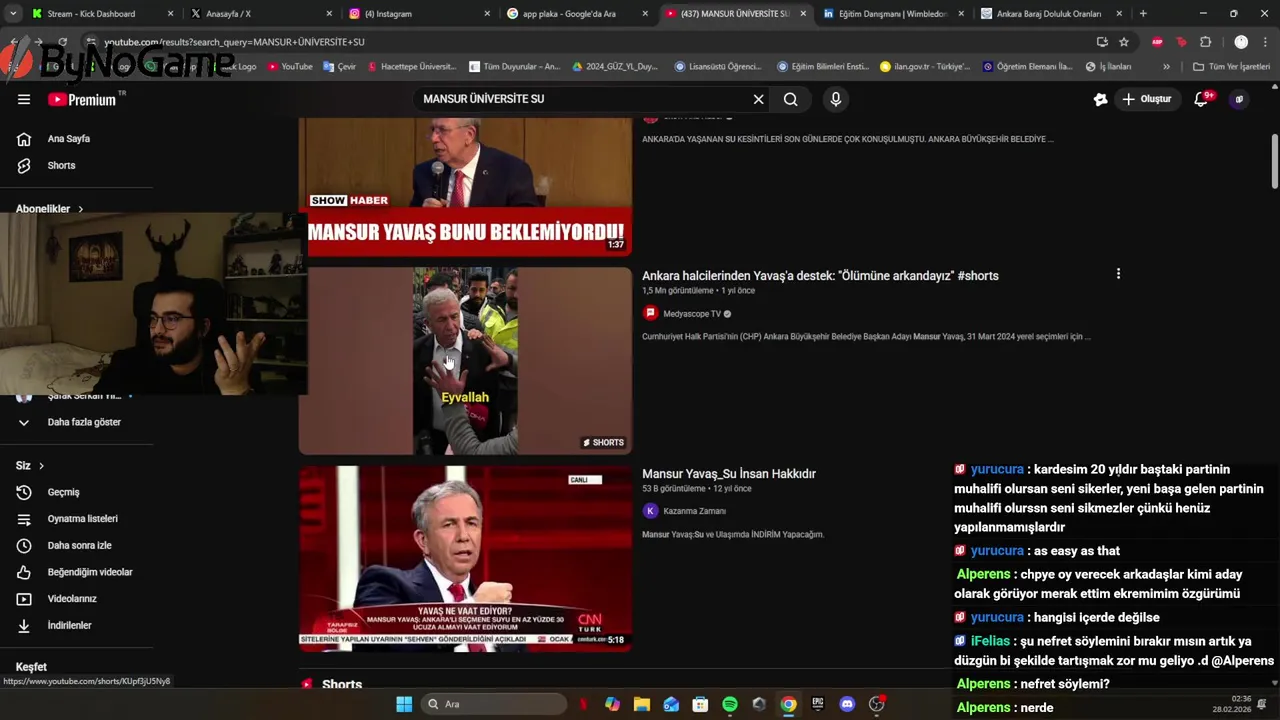
Task: Switch to the Eğitim Danışmanı LinkedIn tab
Action: pos(894,14)
